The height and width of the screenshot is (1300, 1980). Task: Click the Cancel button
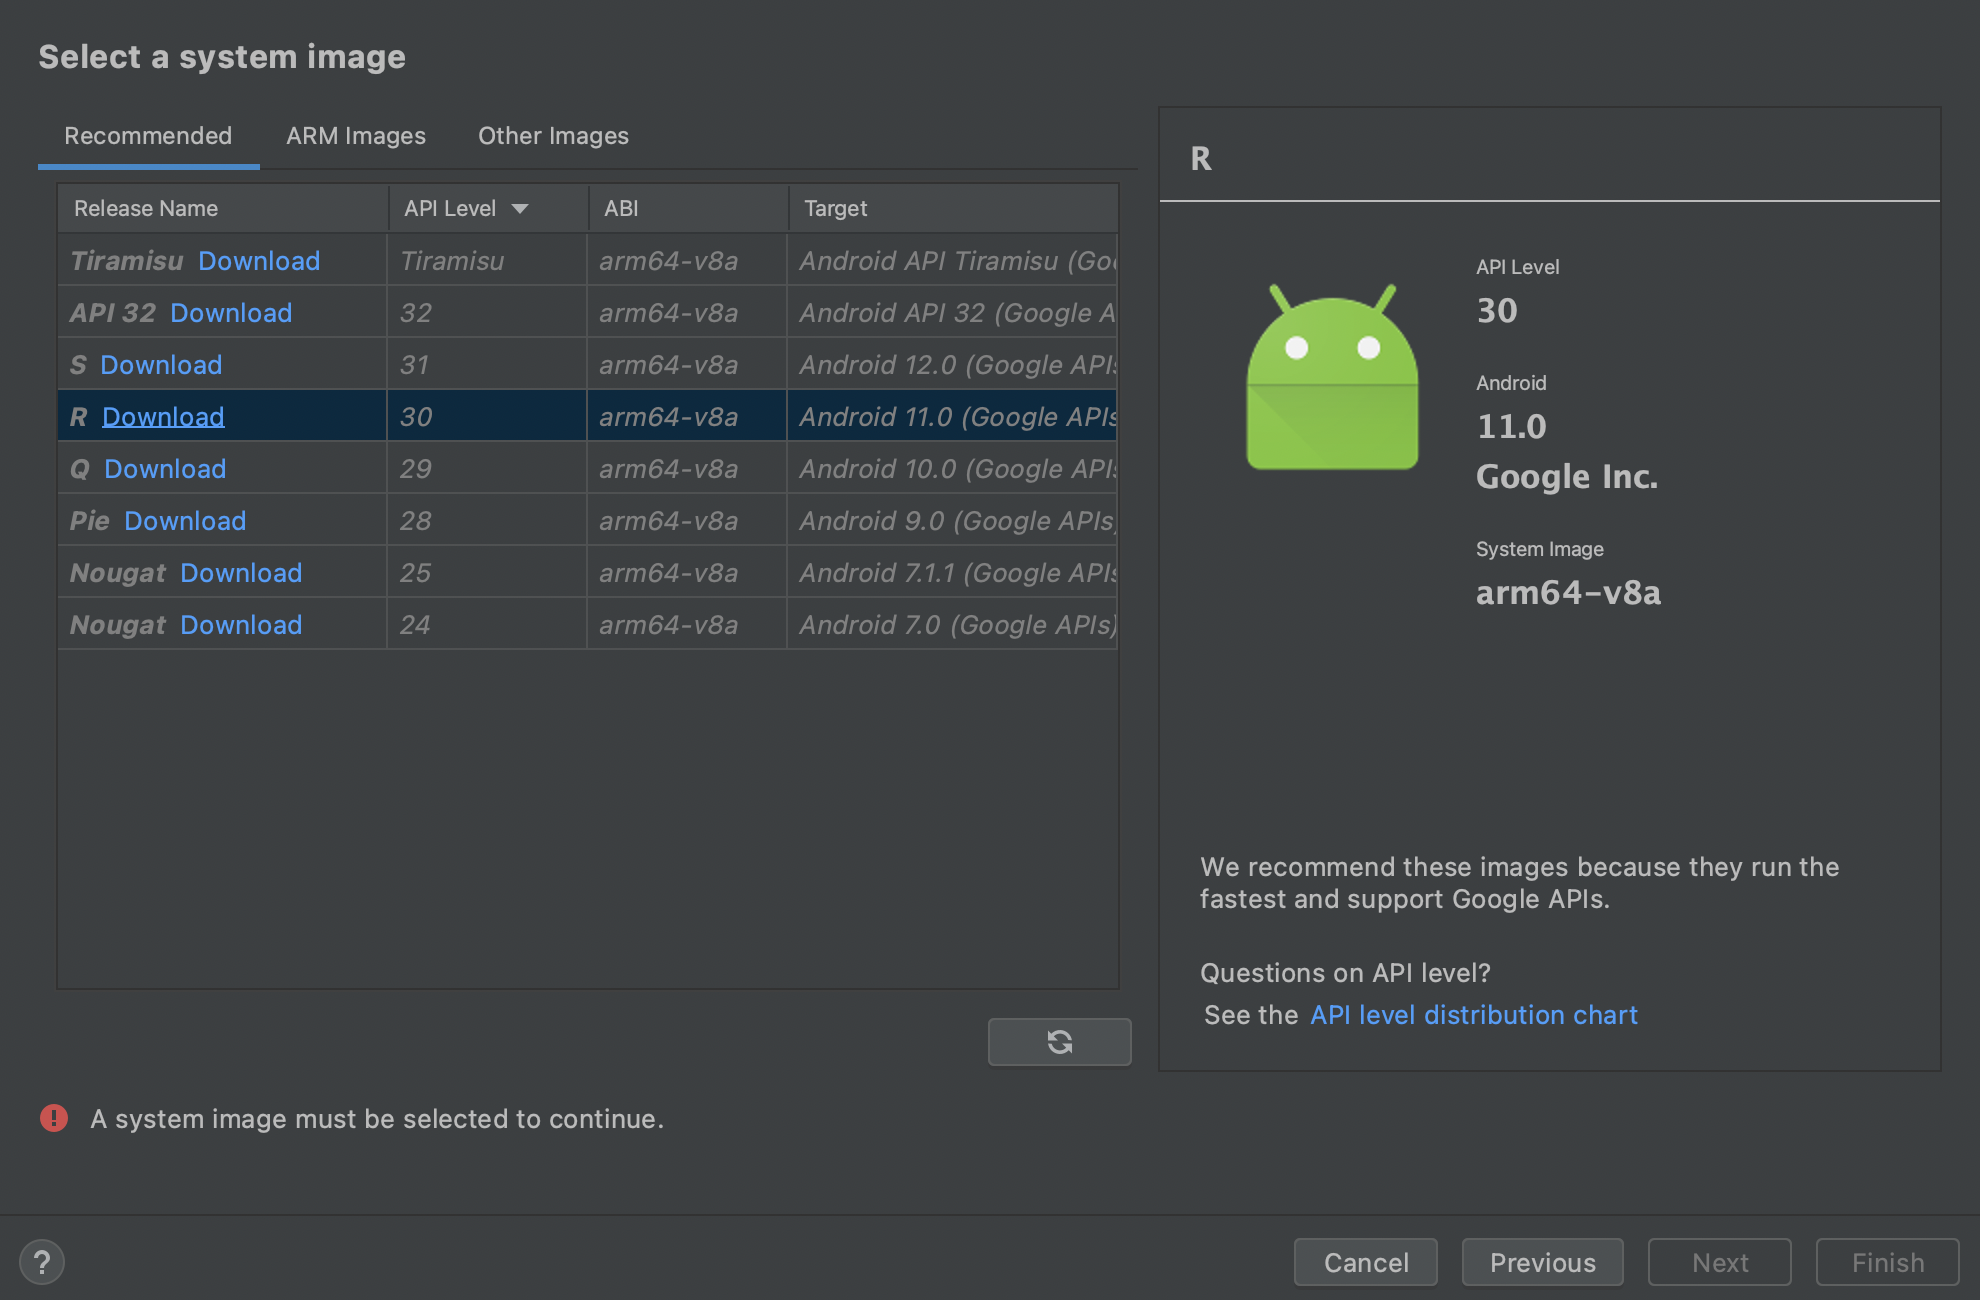pyautogui.click(x=1366, y=1262)
